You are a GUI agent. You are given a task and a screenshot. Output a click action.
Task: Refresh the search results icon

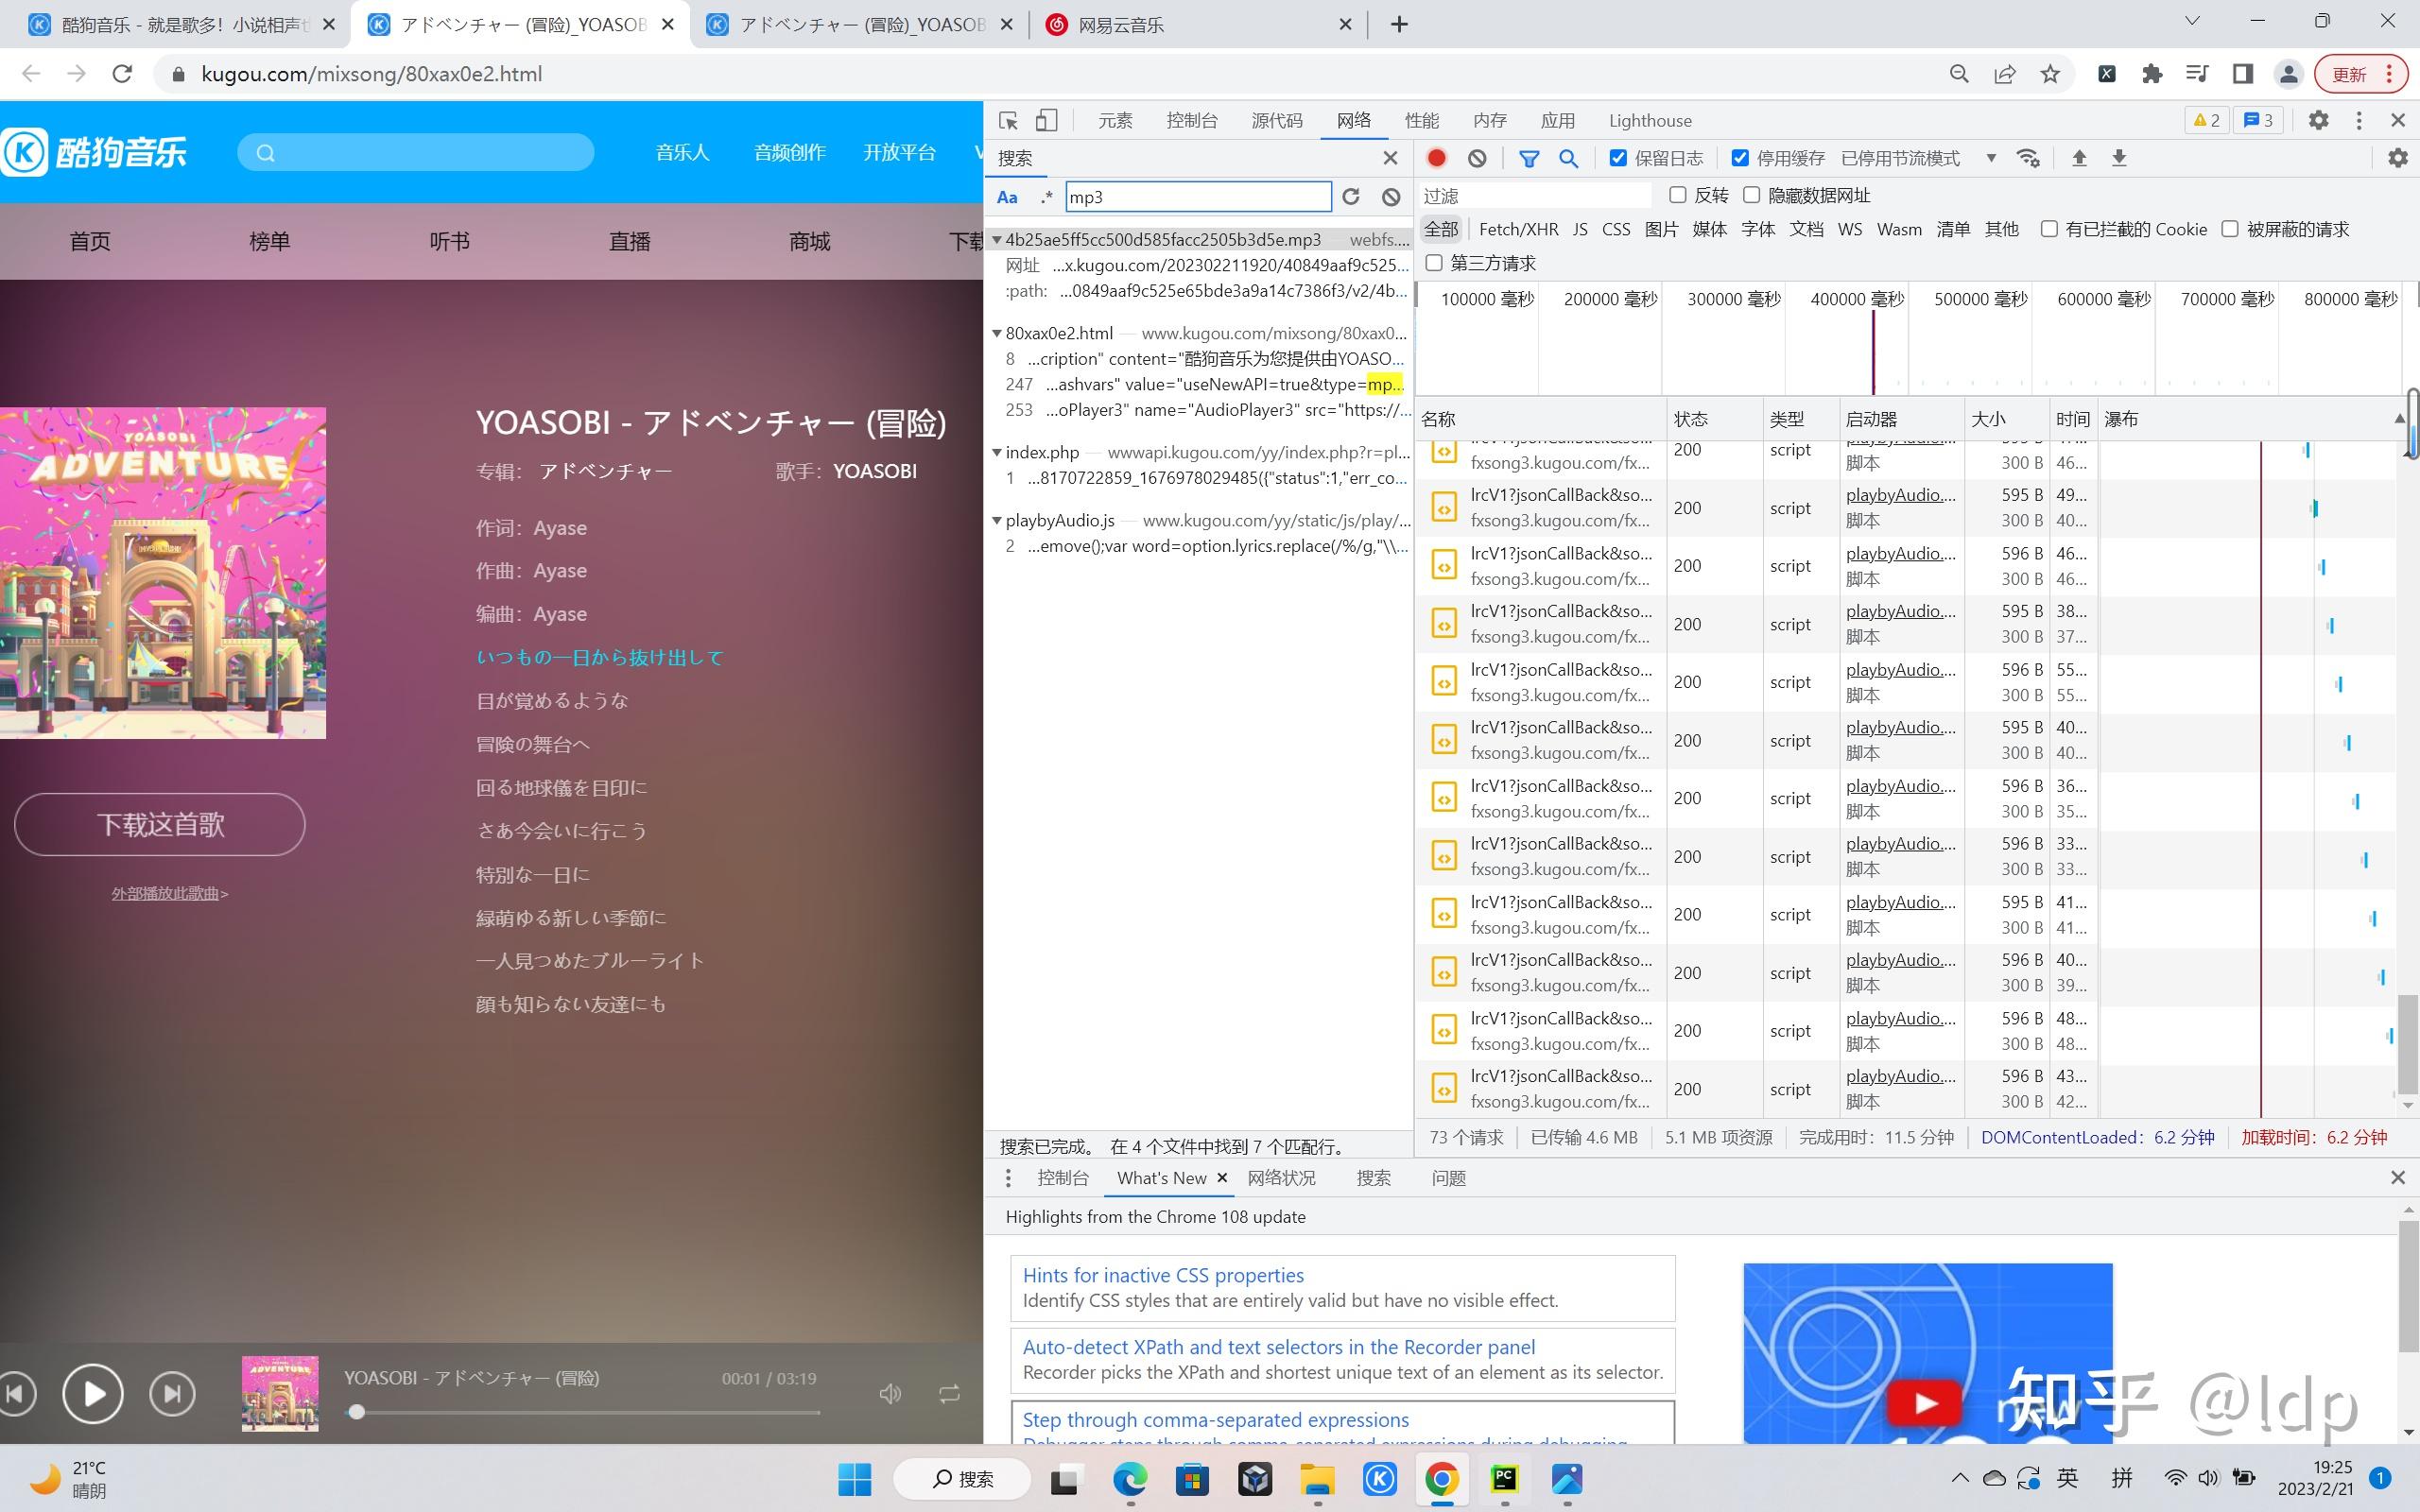pyautogui.click(x=1351, y=197)
